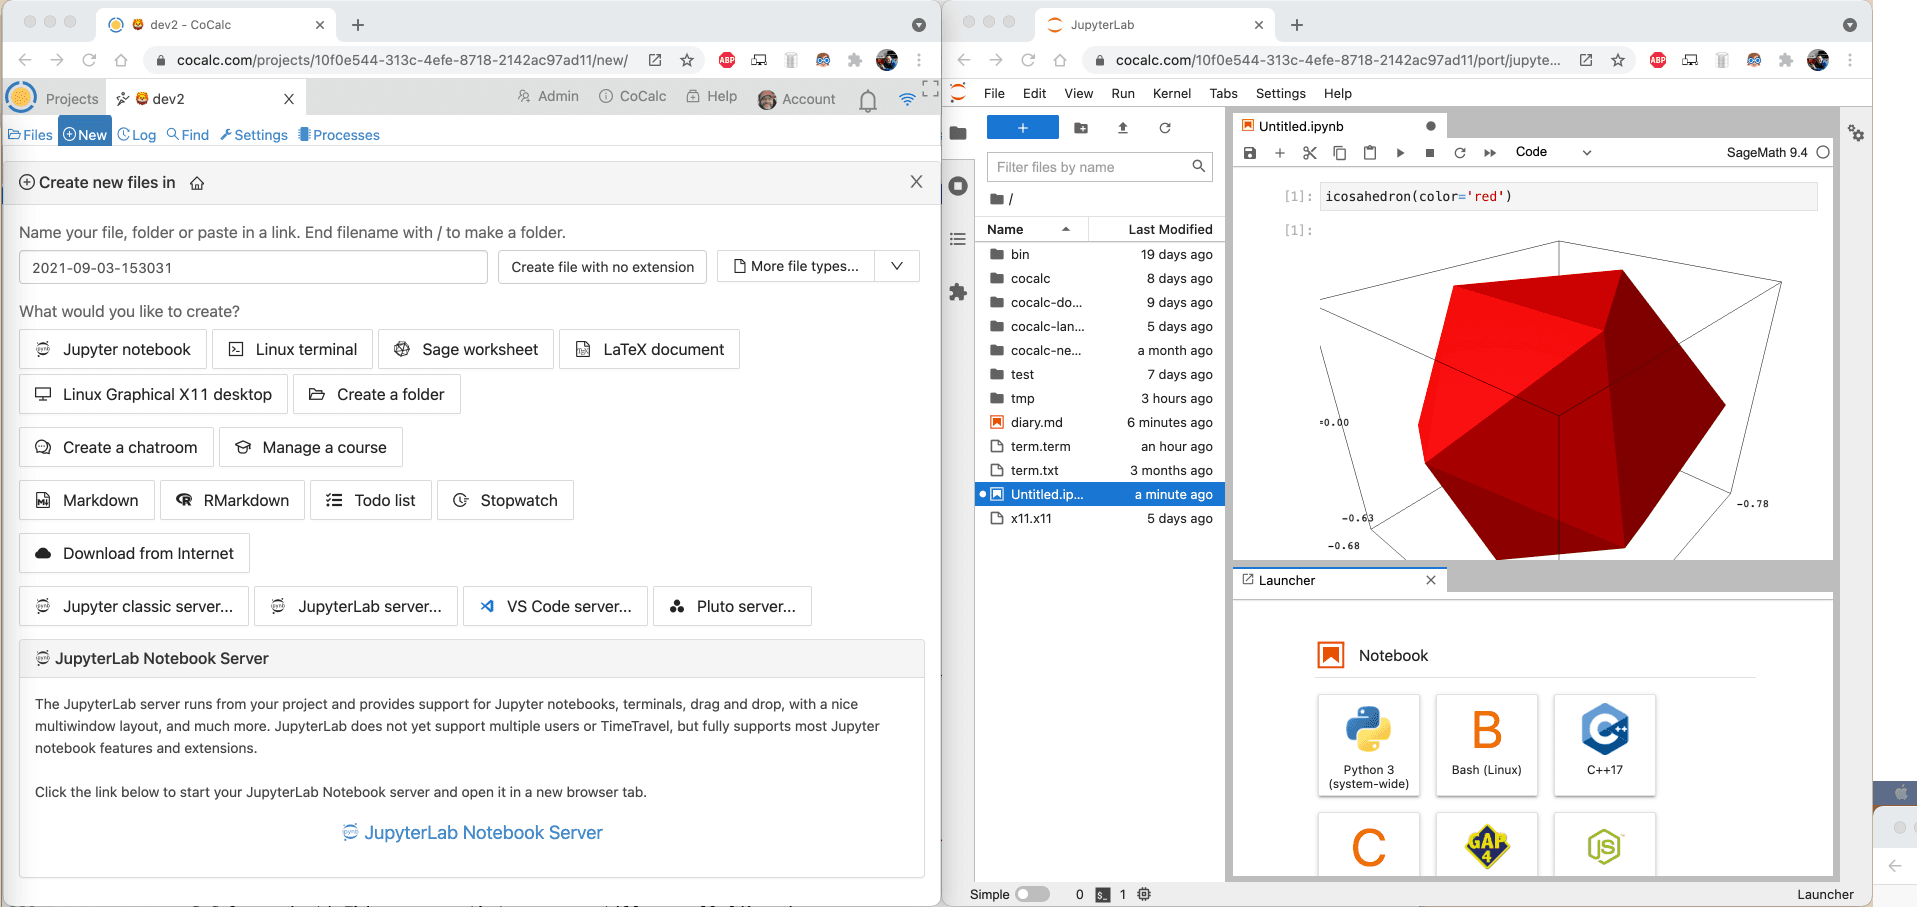Open CoCalc notifications bell
The width and height of the screenshot is (1917, 907).
pyautogui.click(x=868, y=100)
